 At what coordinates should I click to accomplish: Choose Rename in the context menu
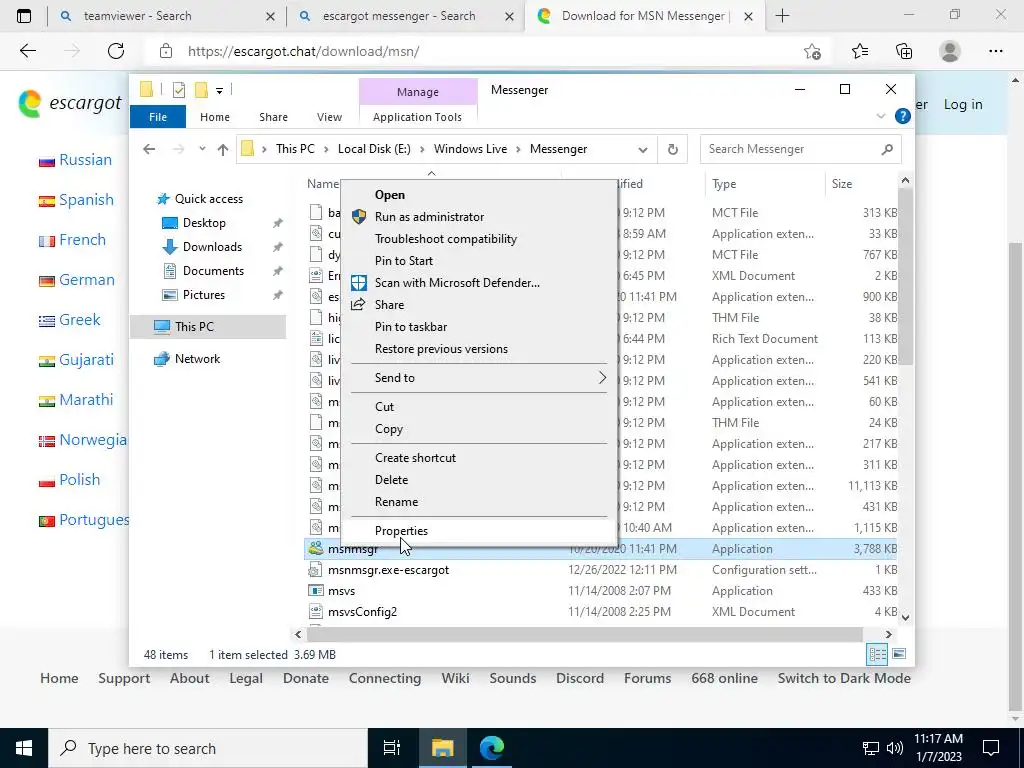coord(396,502)
